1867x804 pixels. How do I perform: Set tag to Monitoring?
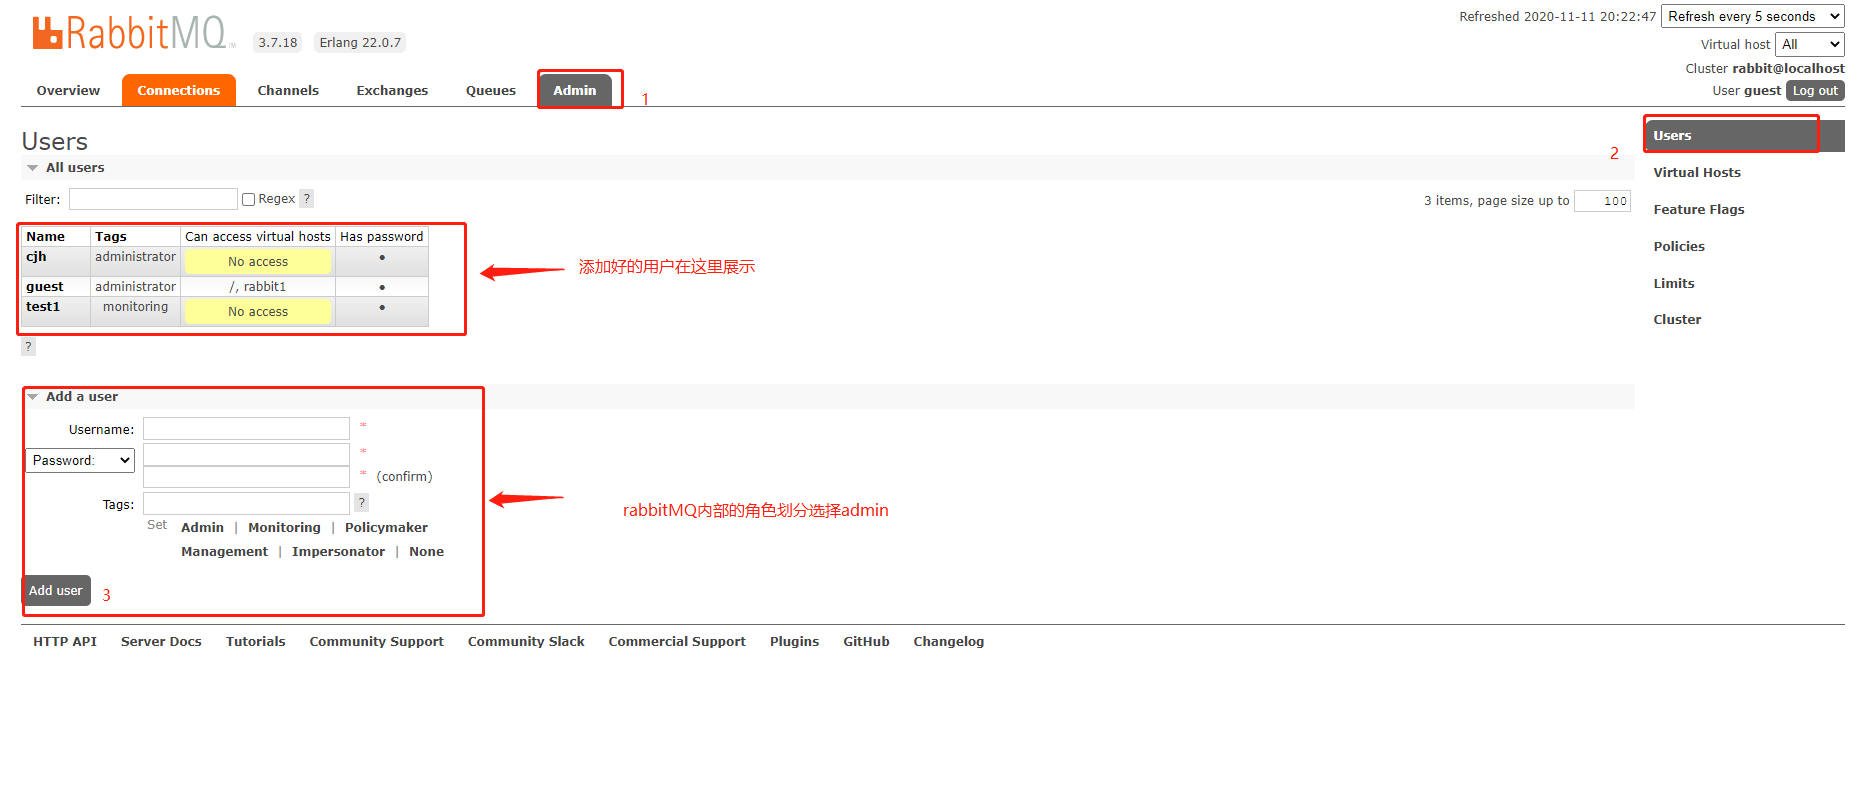click(x=284, y=528)
